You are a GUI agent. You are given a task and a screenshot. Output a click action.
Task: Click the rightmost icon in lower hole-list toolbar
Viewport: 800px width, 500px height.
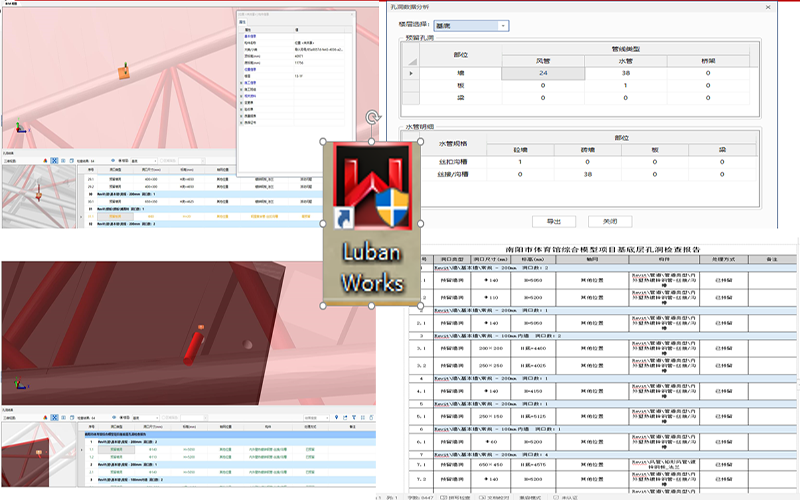(371, 417)
